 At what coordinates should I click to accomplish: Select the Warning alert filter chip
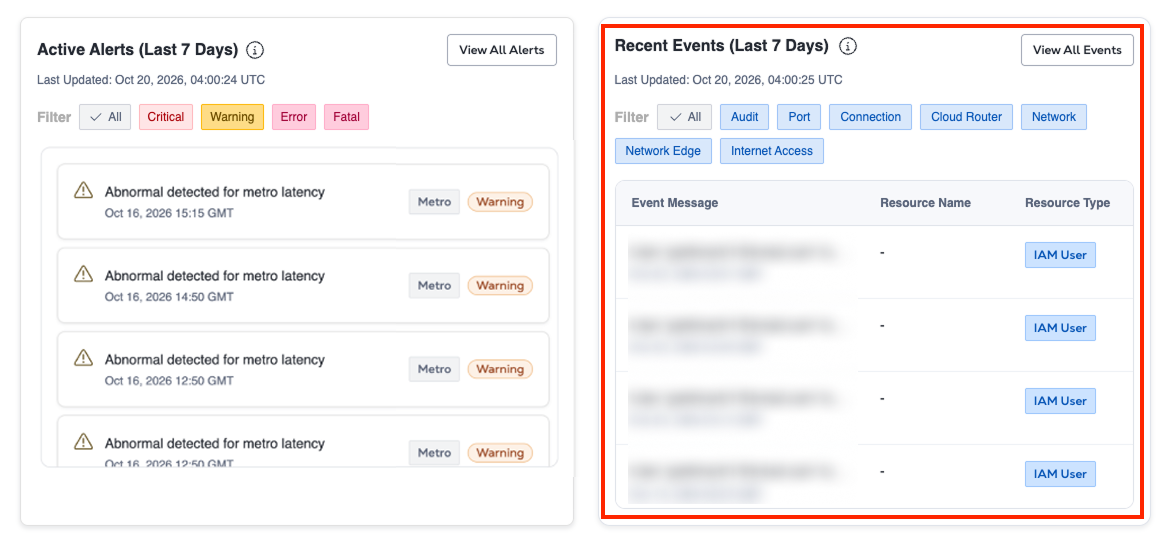[x=232, y=117]
